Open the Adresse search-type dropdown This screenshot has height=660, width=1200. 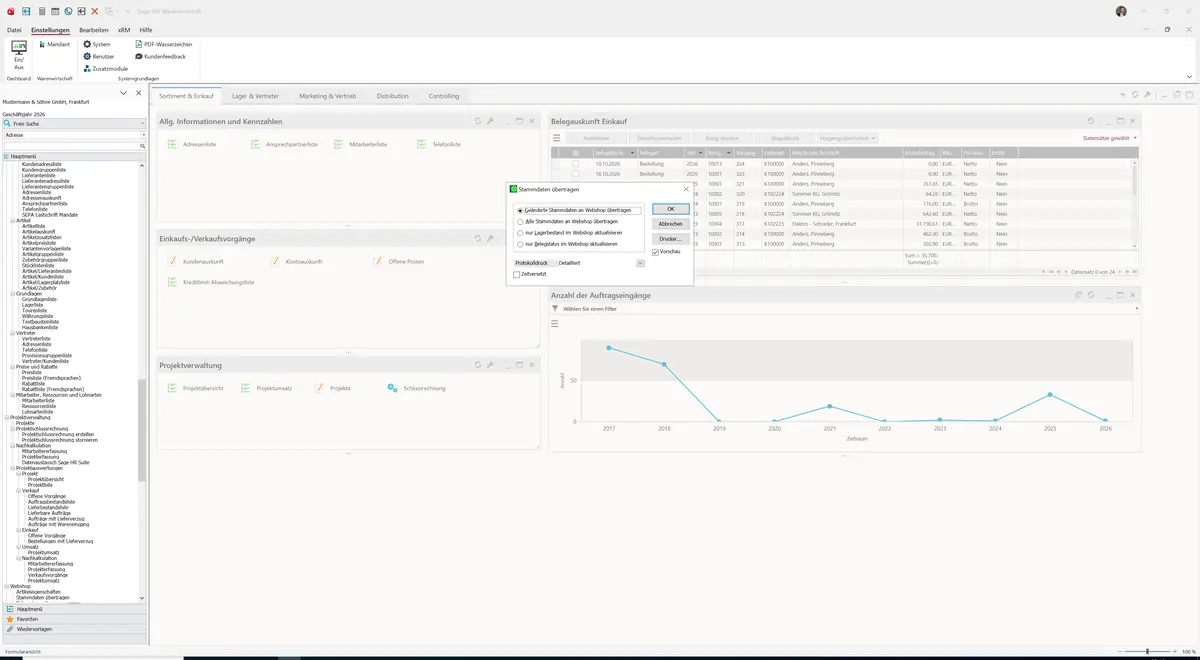point(74,134)
